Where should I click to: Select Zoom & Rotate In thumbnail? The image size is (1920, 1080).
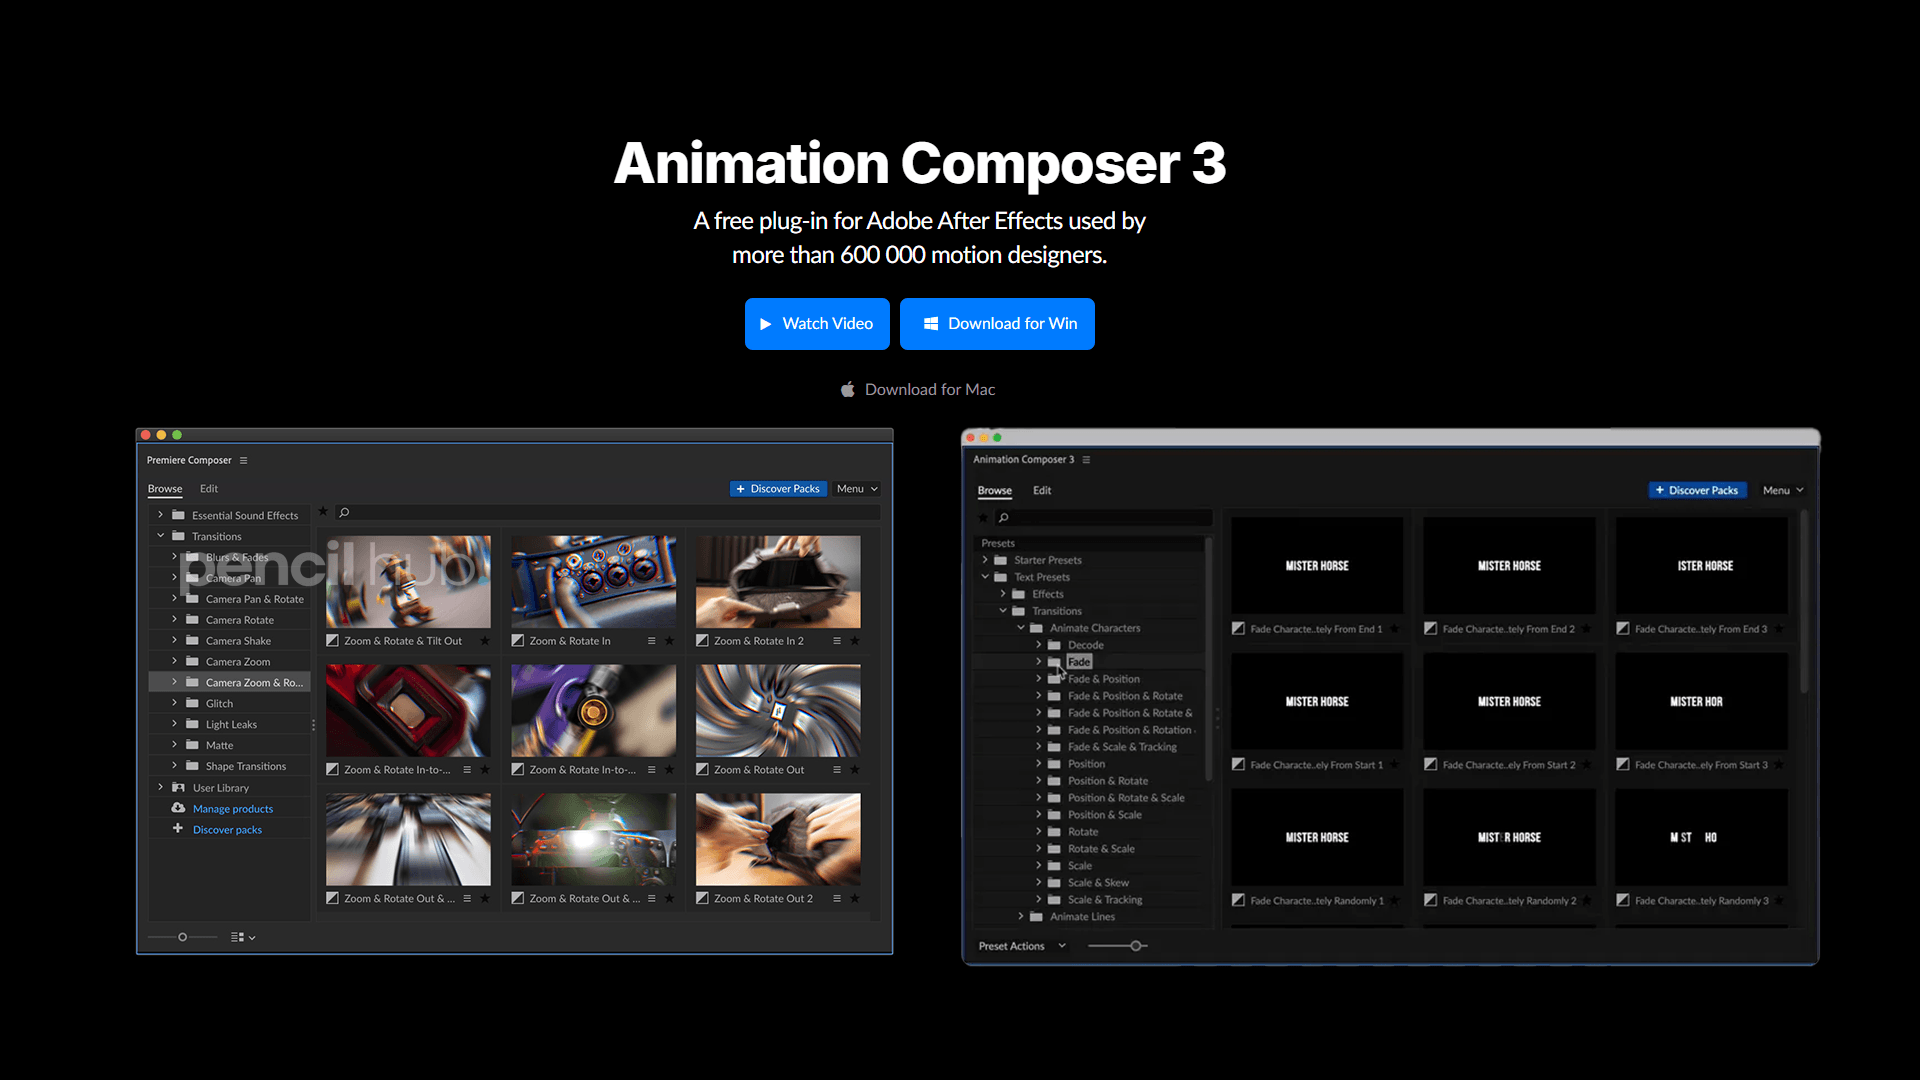click(593, 582)
